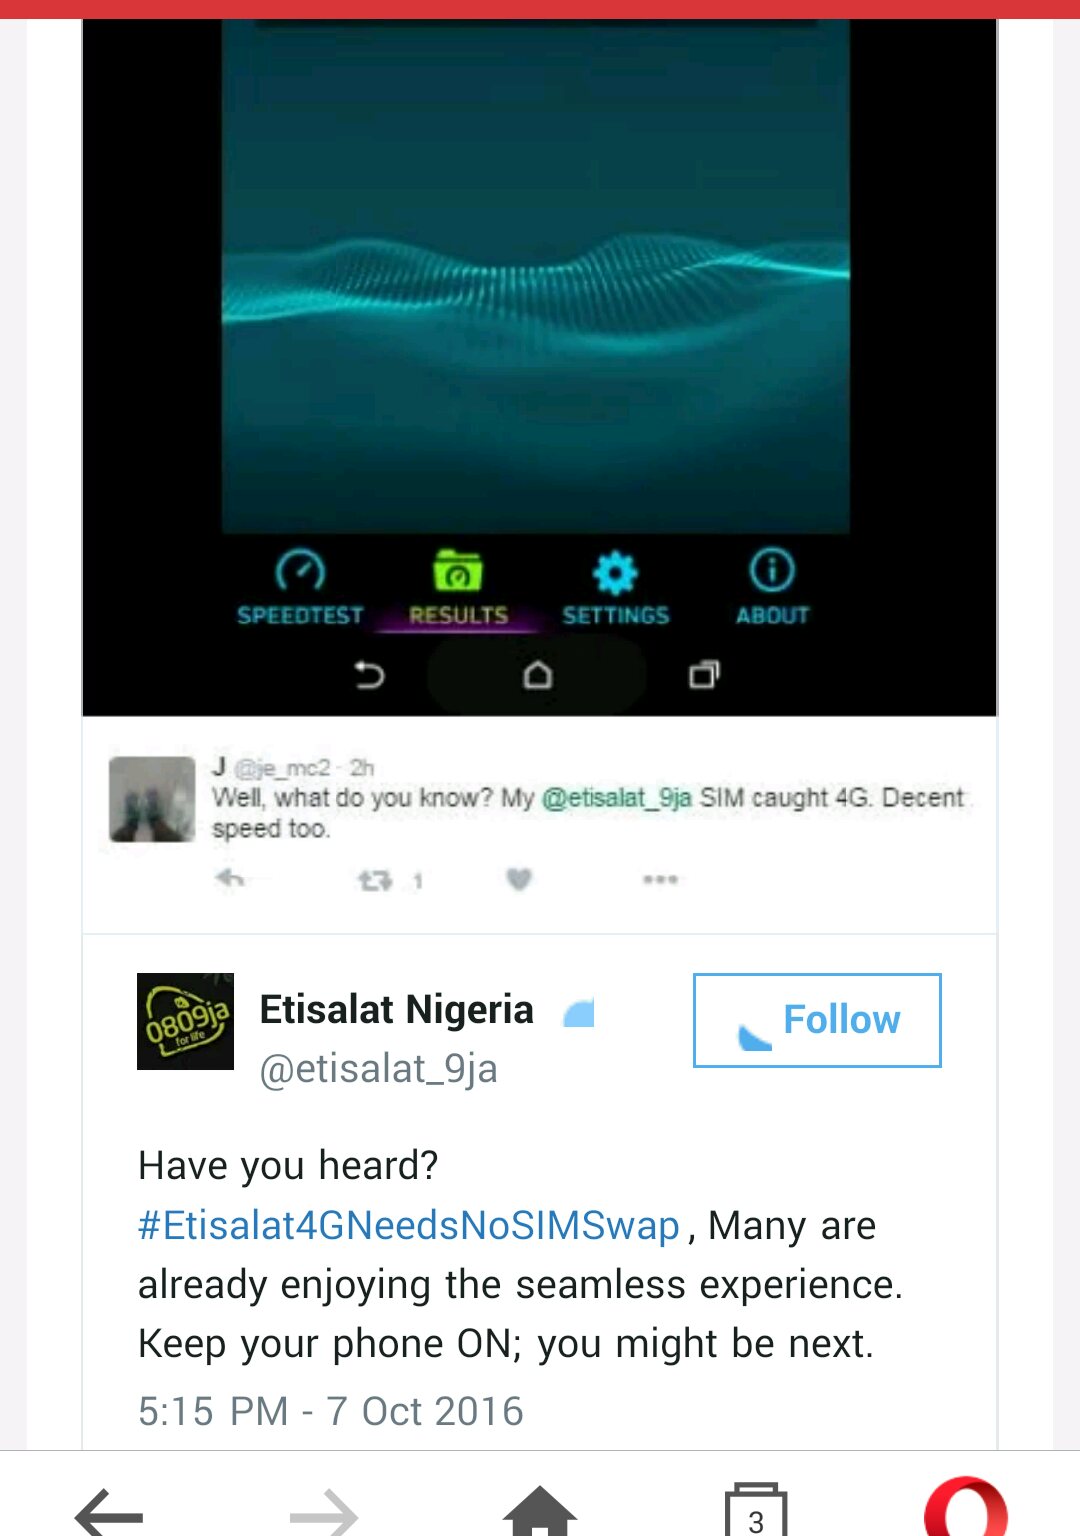Image resolution: width=1080 pixels, height=1536 pixels.
Task: Click the reply arrow under the quoted tweet
Action: [230, 879]
